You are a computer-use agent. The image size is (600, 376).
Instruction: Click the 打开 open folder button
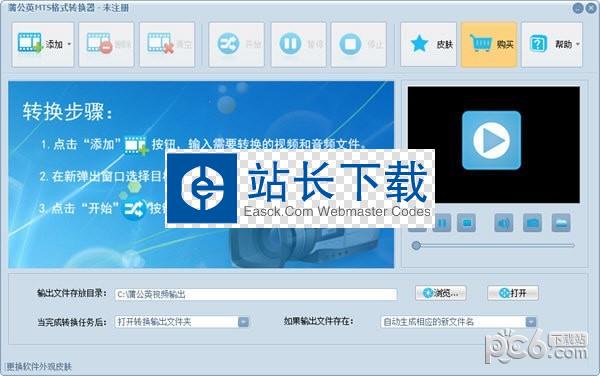pyautogui.click(x=513, y=293)
